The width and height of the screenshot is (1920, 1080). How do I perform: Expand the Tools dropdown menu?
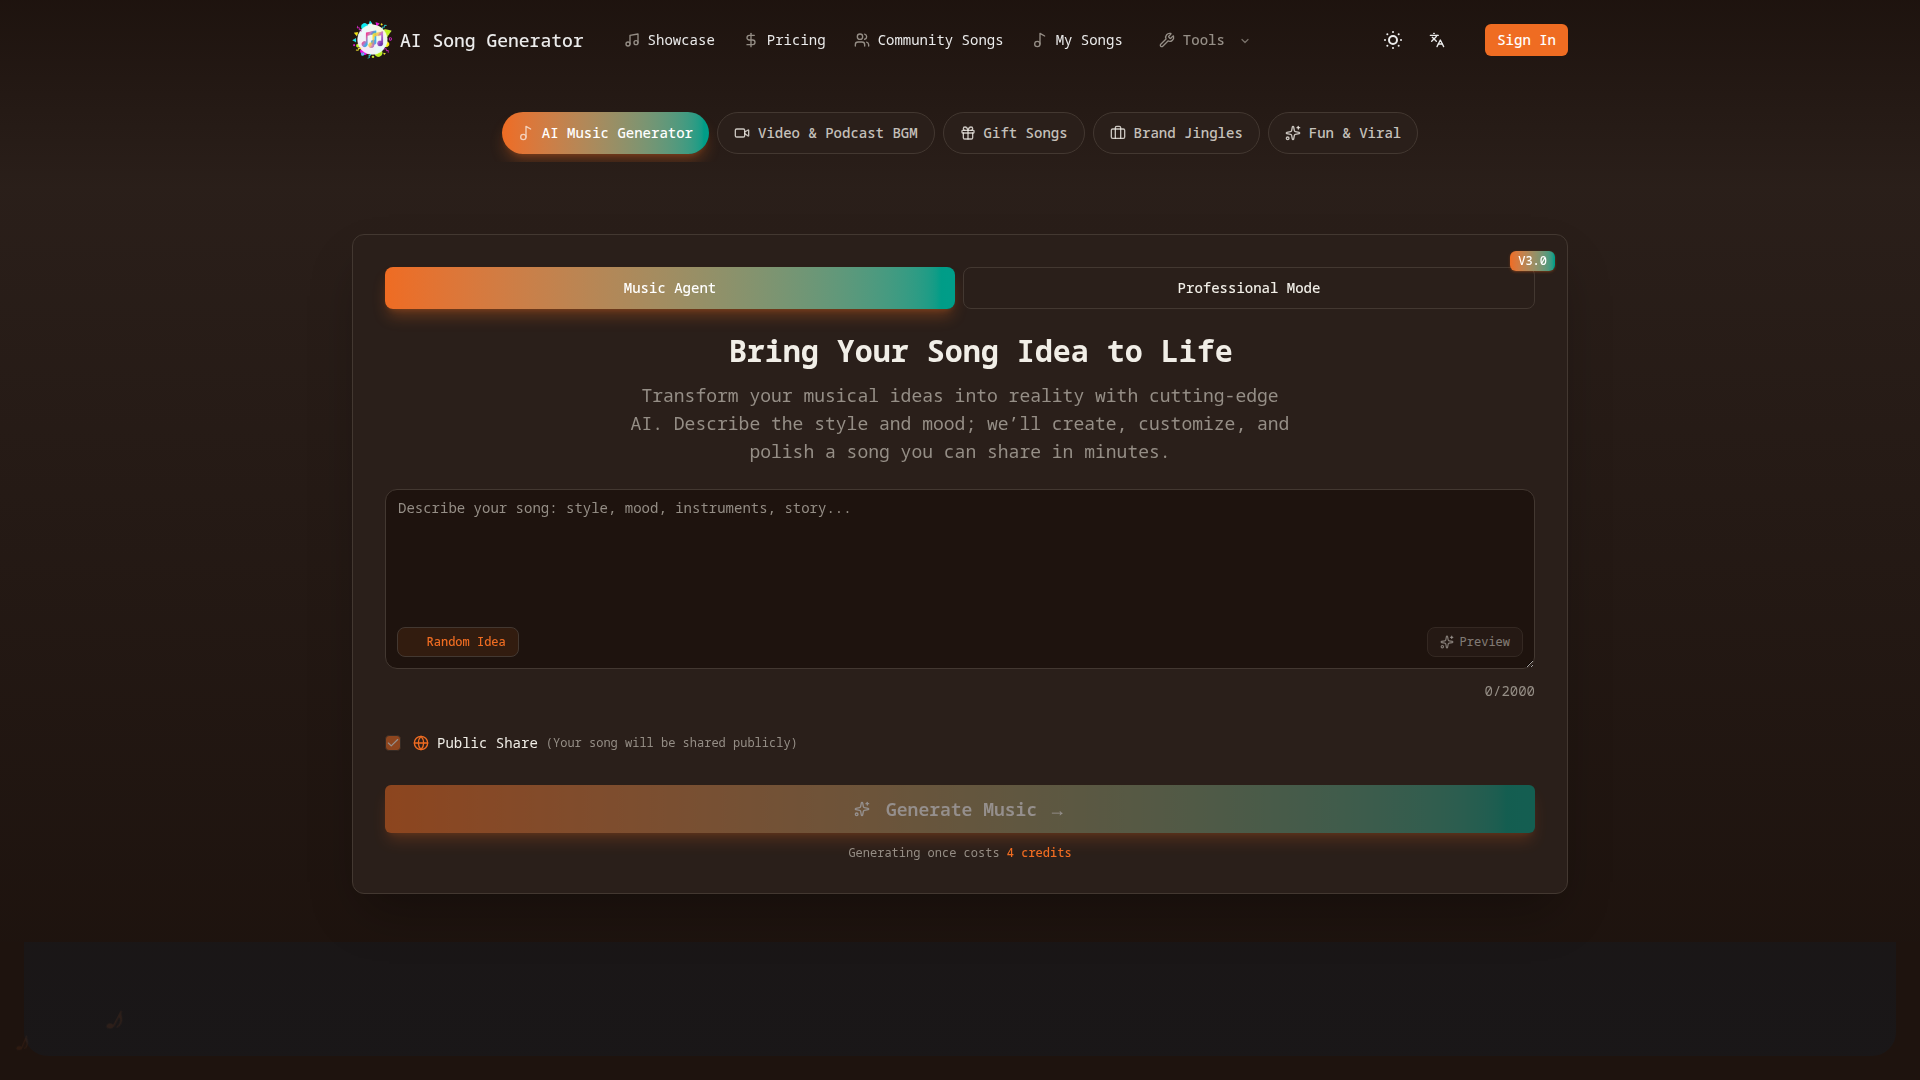click(x=1202, y=40)
